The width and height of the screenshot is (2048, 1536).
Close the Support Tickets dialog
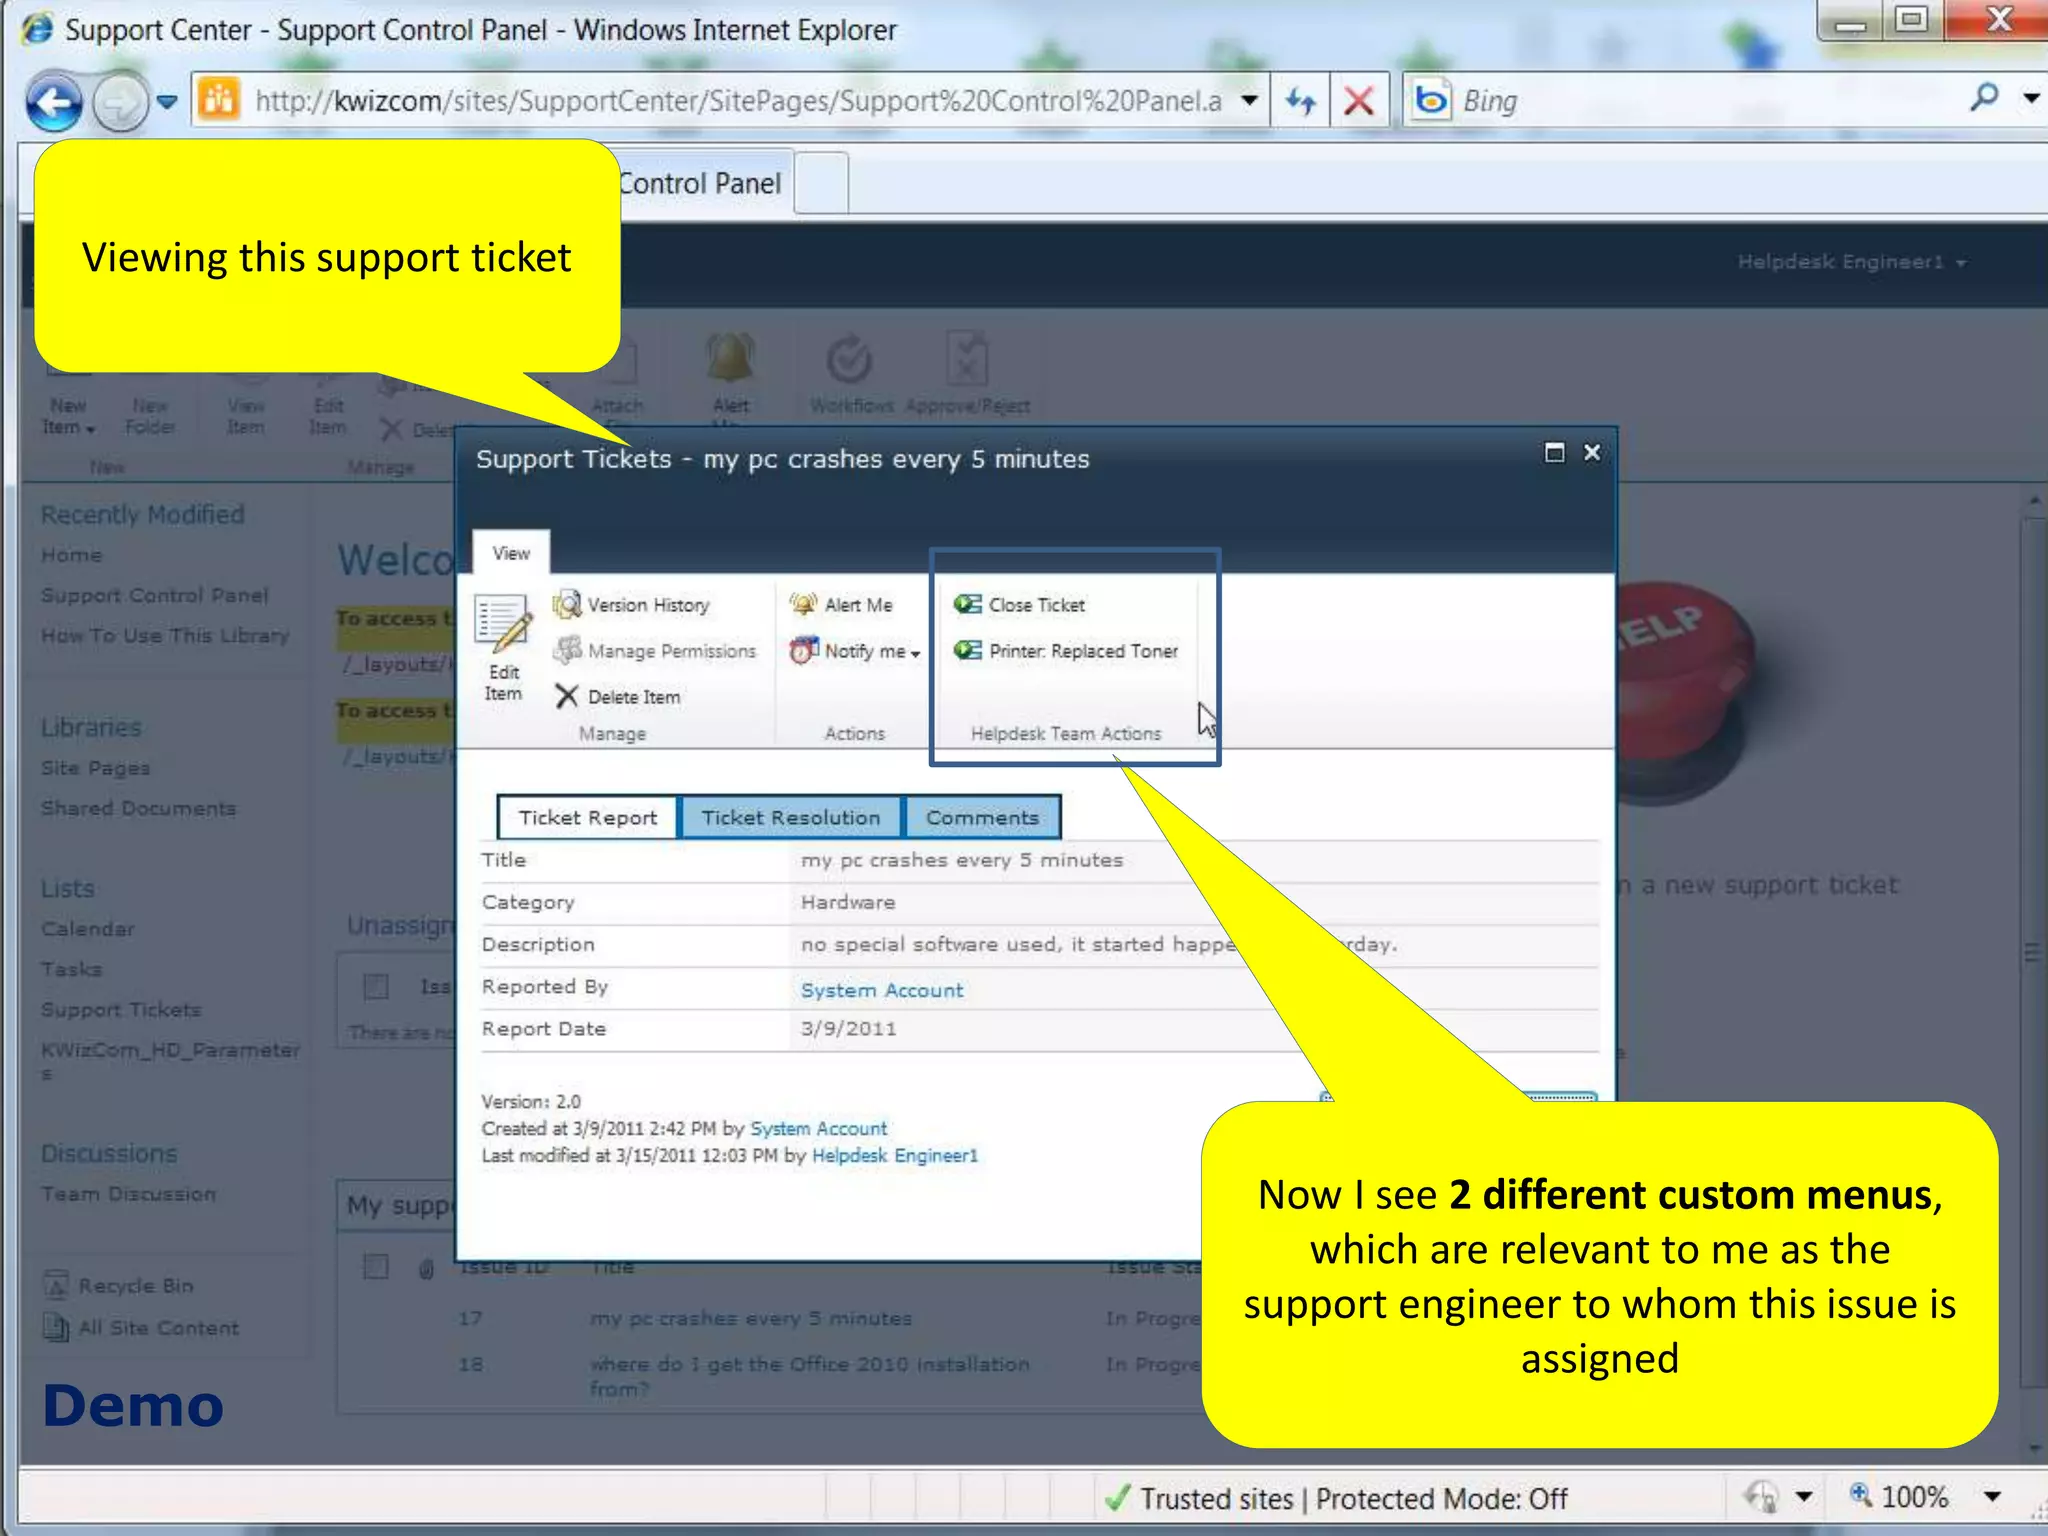coord(1592,453)
